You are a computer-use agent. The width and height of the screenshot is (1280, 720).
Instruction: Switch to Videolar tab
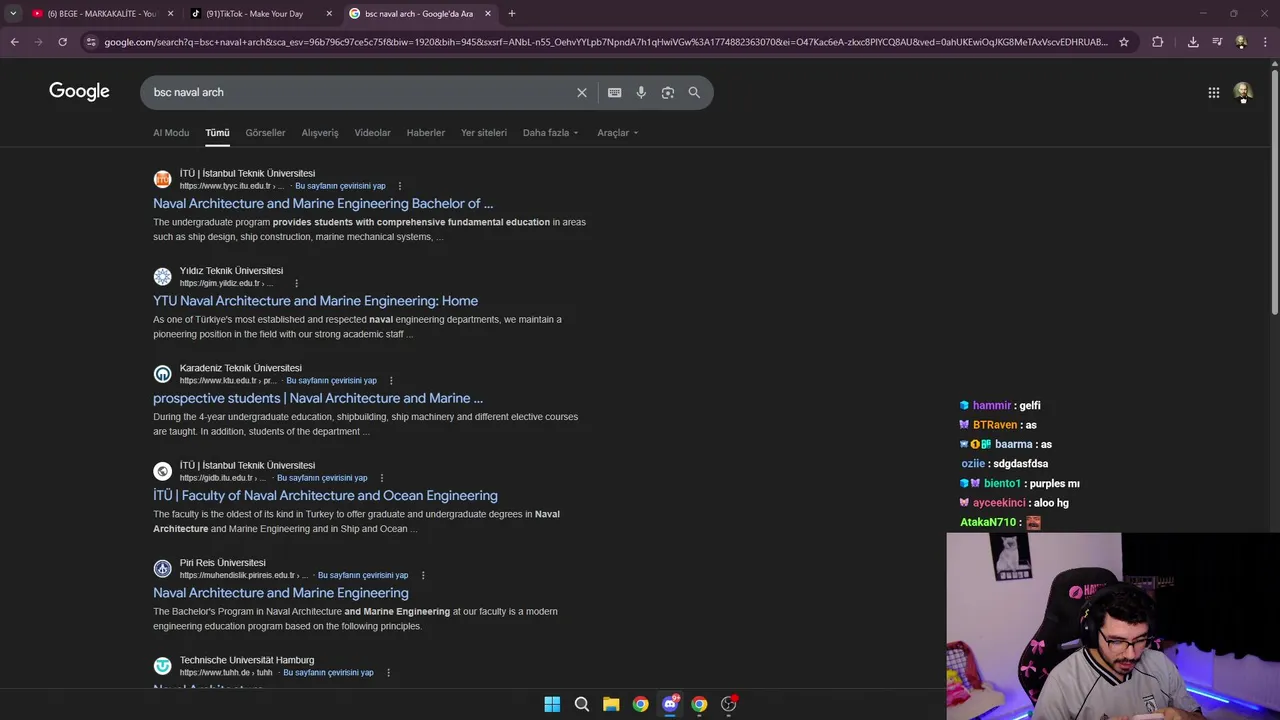(372, 132)
